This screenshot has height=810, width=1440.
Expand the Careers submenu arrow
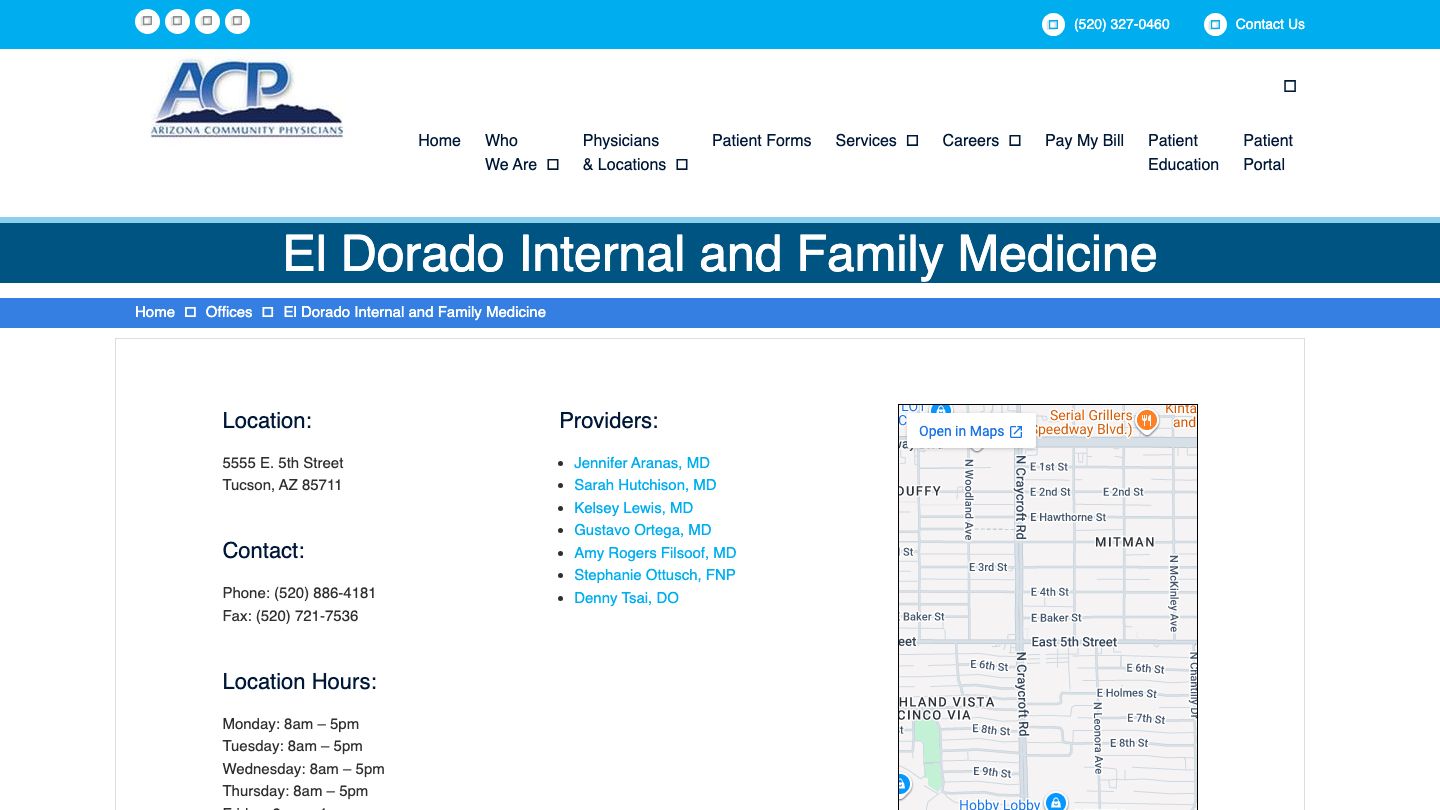click(1017, 140)
